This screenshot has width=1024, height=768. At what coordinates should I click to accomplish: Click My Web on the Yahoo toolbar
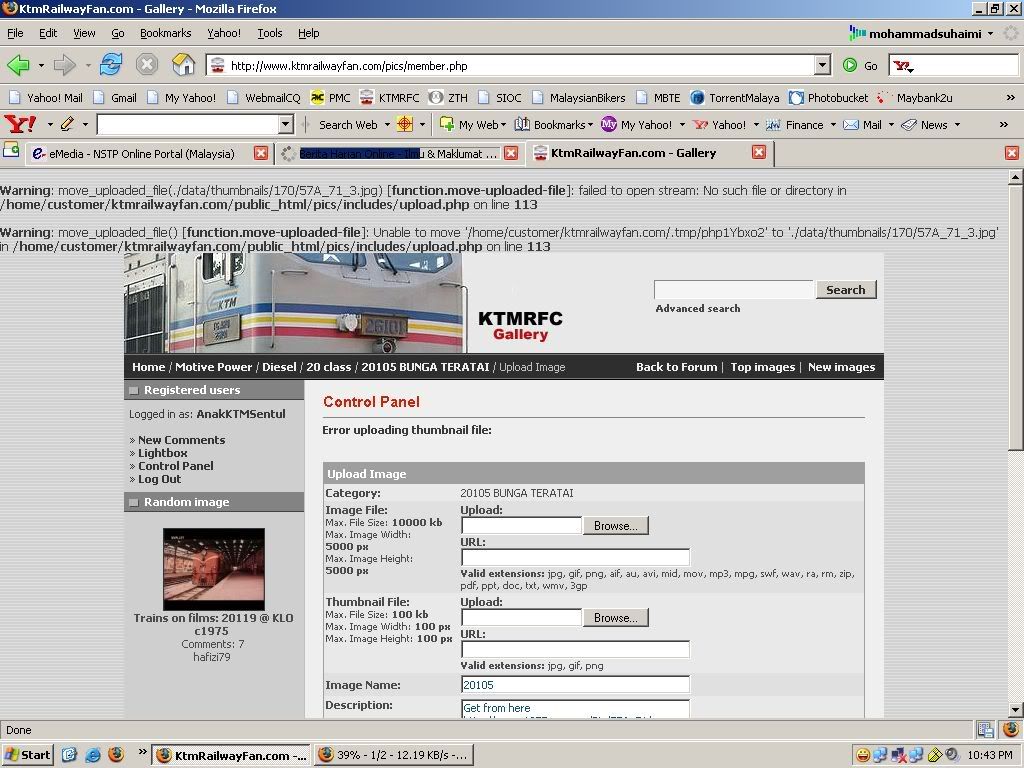(472, 125)
